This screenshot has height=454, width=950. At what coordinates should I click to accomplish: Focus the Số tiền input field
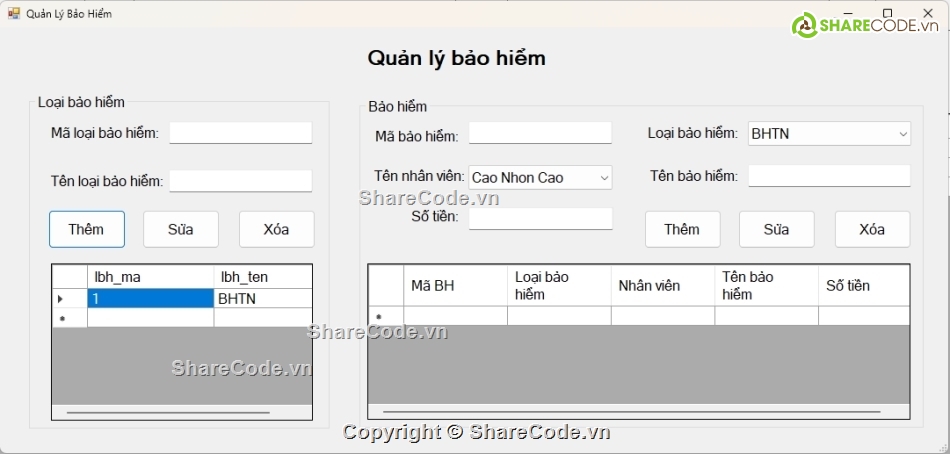pyautogui.click(x=540, y=219)
